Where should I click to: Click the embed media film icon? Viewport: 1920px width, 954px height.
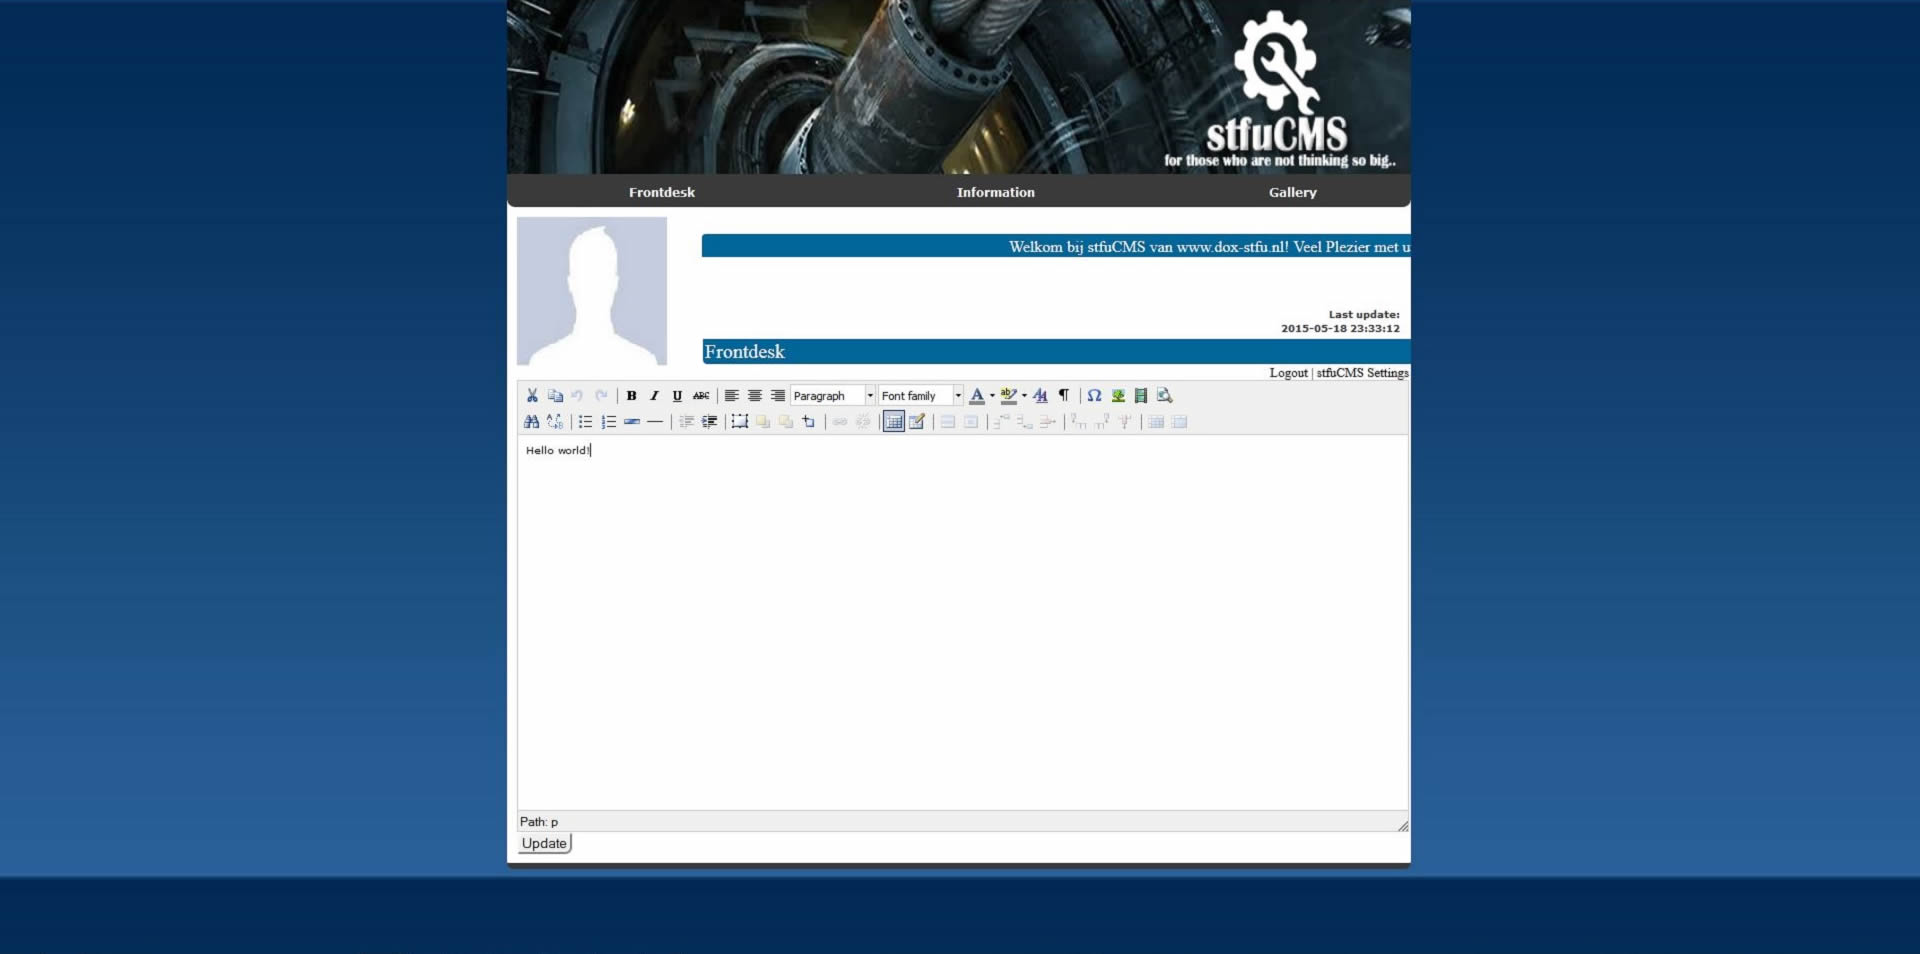point(1141,396)
